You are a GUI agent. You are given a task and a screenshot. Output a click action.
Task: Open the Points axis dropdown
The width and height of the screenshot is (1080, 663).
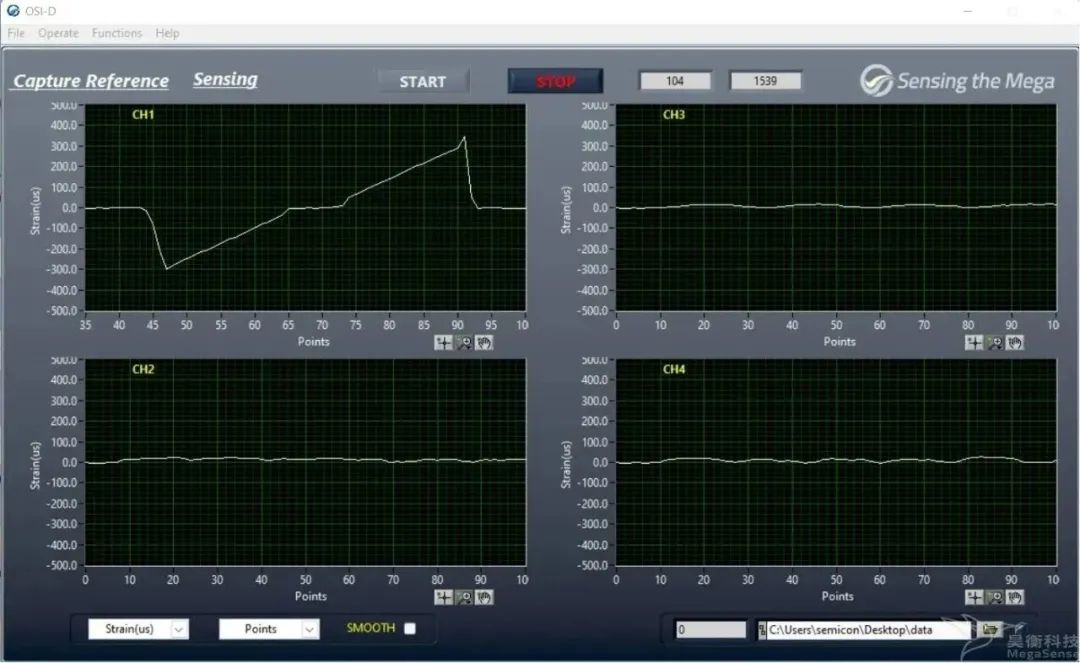309,629
